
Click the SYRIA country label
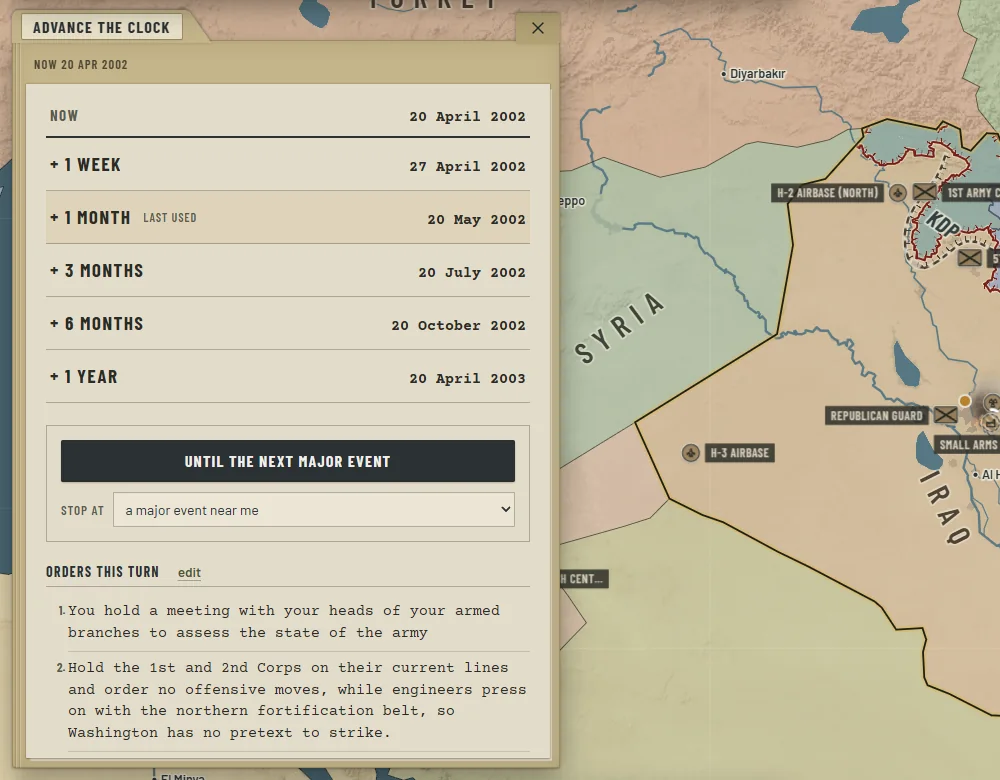[x=620, y=328]
